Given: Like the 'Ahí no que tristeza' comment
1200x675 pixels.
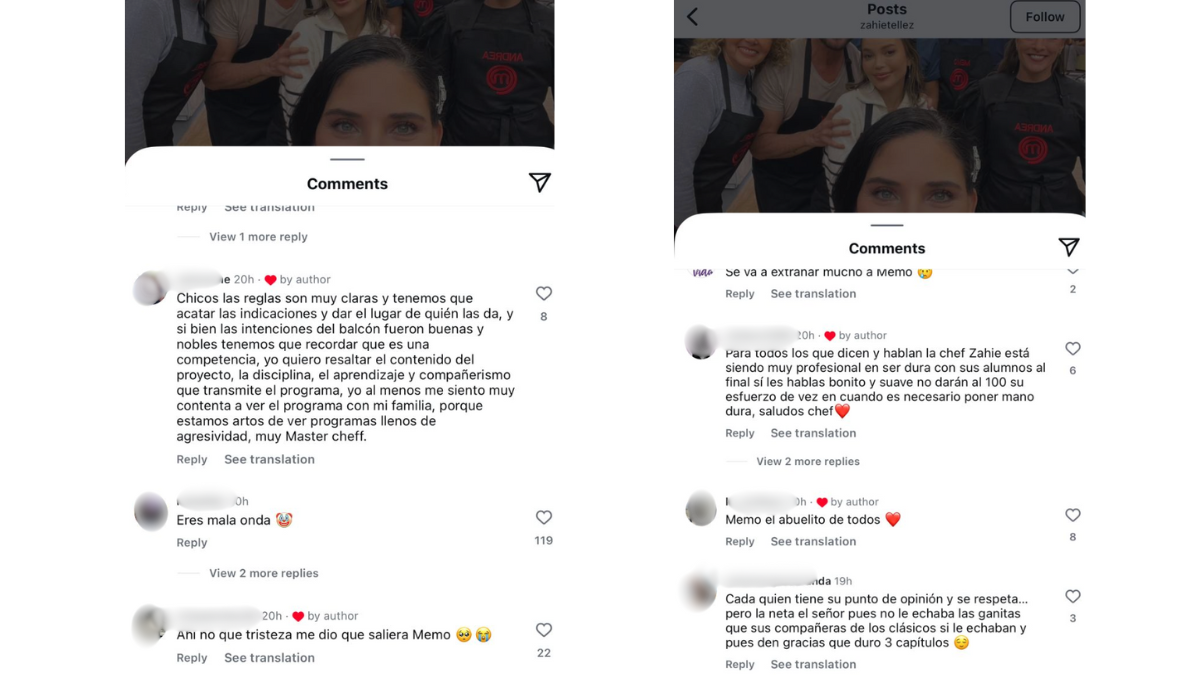Looking at the screenshot, I should pyautogui.click(x=544, y=630).
